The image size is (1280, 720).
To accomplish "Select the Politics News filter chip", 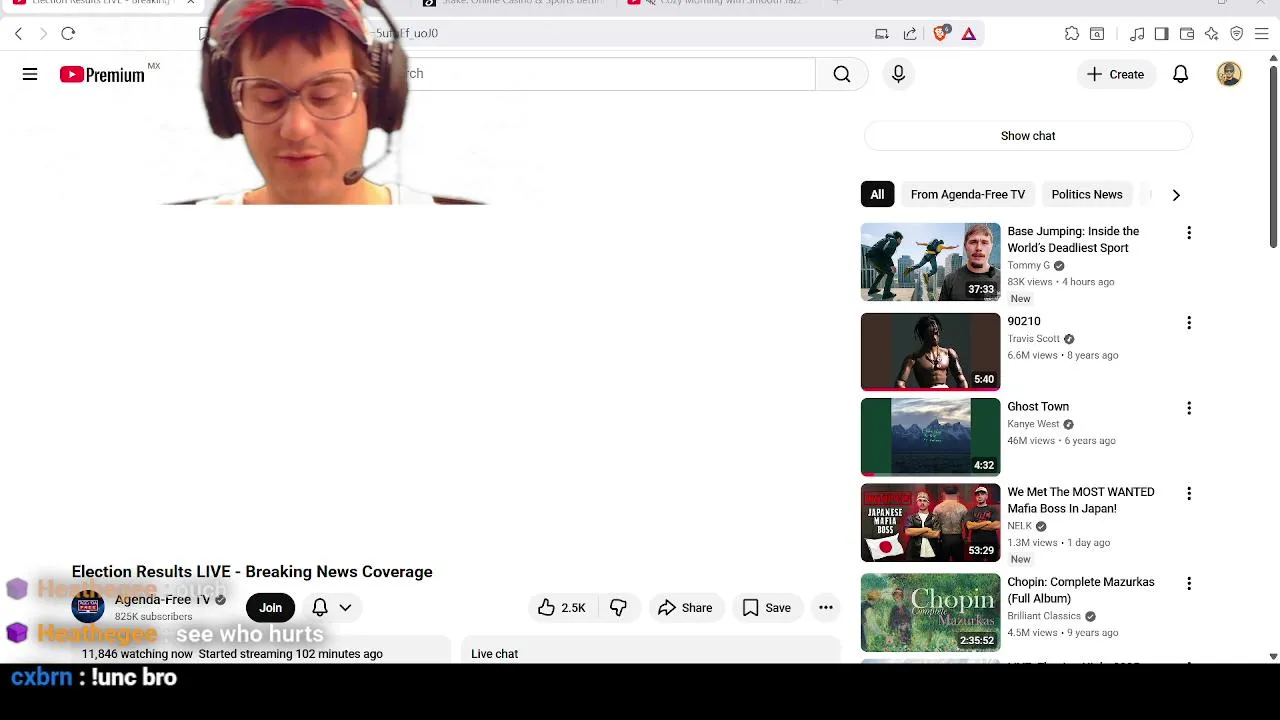I will (1087, 195).
